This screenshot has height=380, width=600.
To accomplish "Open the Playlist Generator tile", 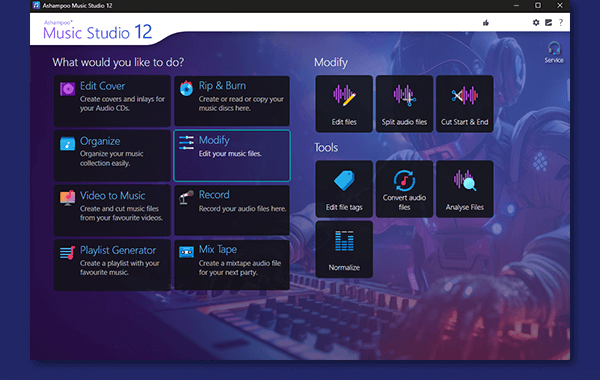I will click(x=112, y=265).
